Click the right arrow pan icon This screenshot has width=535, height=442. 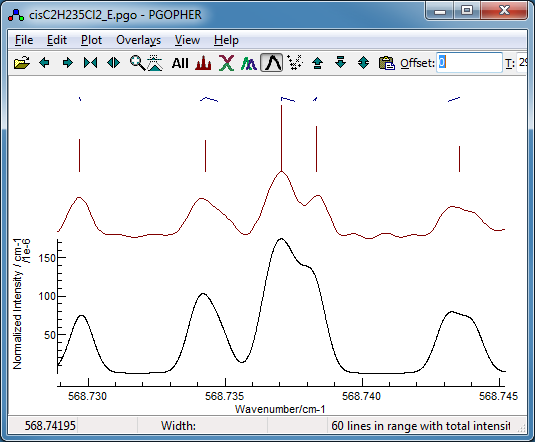(x=68, y=63)
